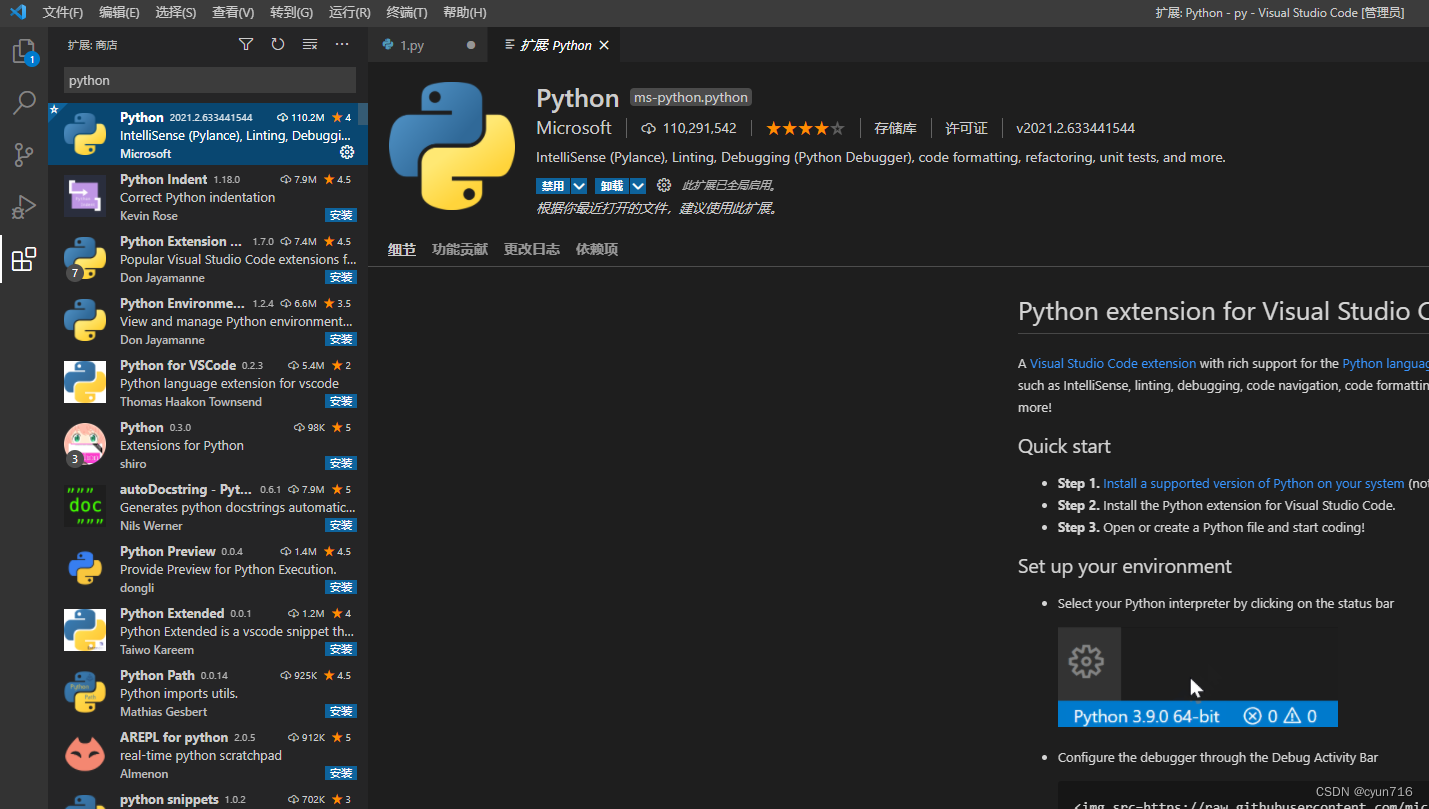Open the uninstall button dropdown arrow
Viewport: 1429px width, 809px height.
[x=638, y=186]
